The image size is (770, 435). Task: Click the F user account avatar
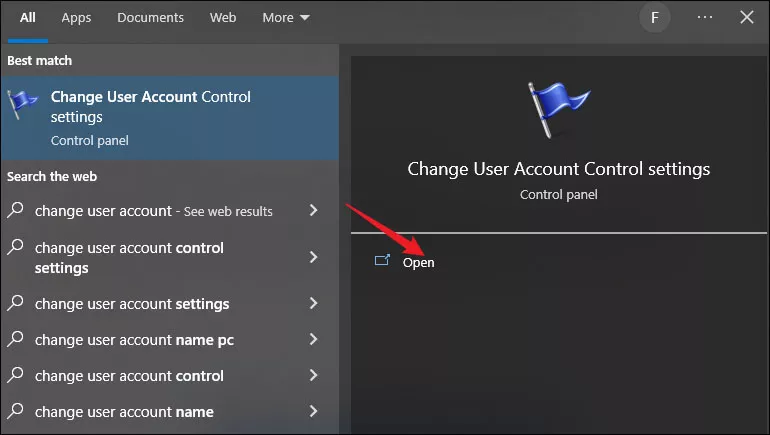click(x=655, y=18)
